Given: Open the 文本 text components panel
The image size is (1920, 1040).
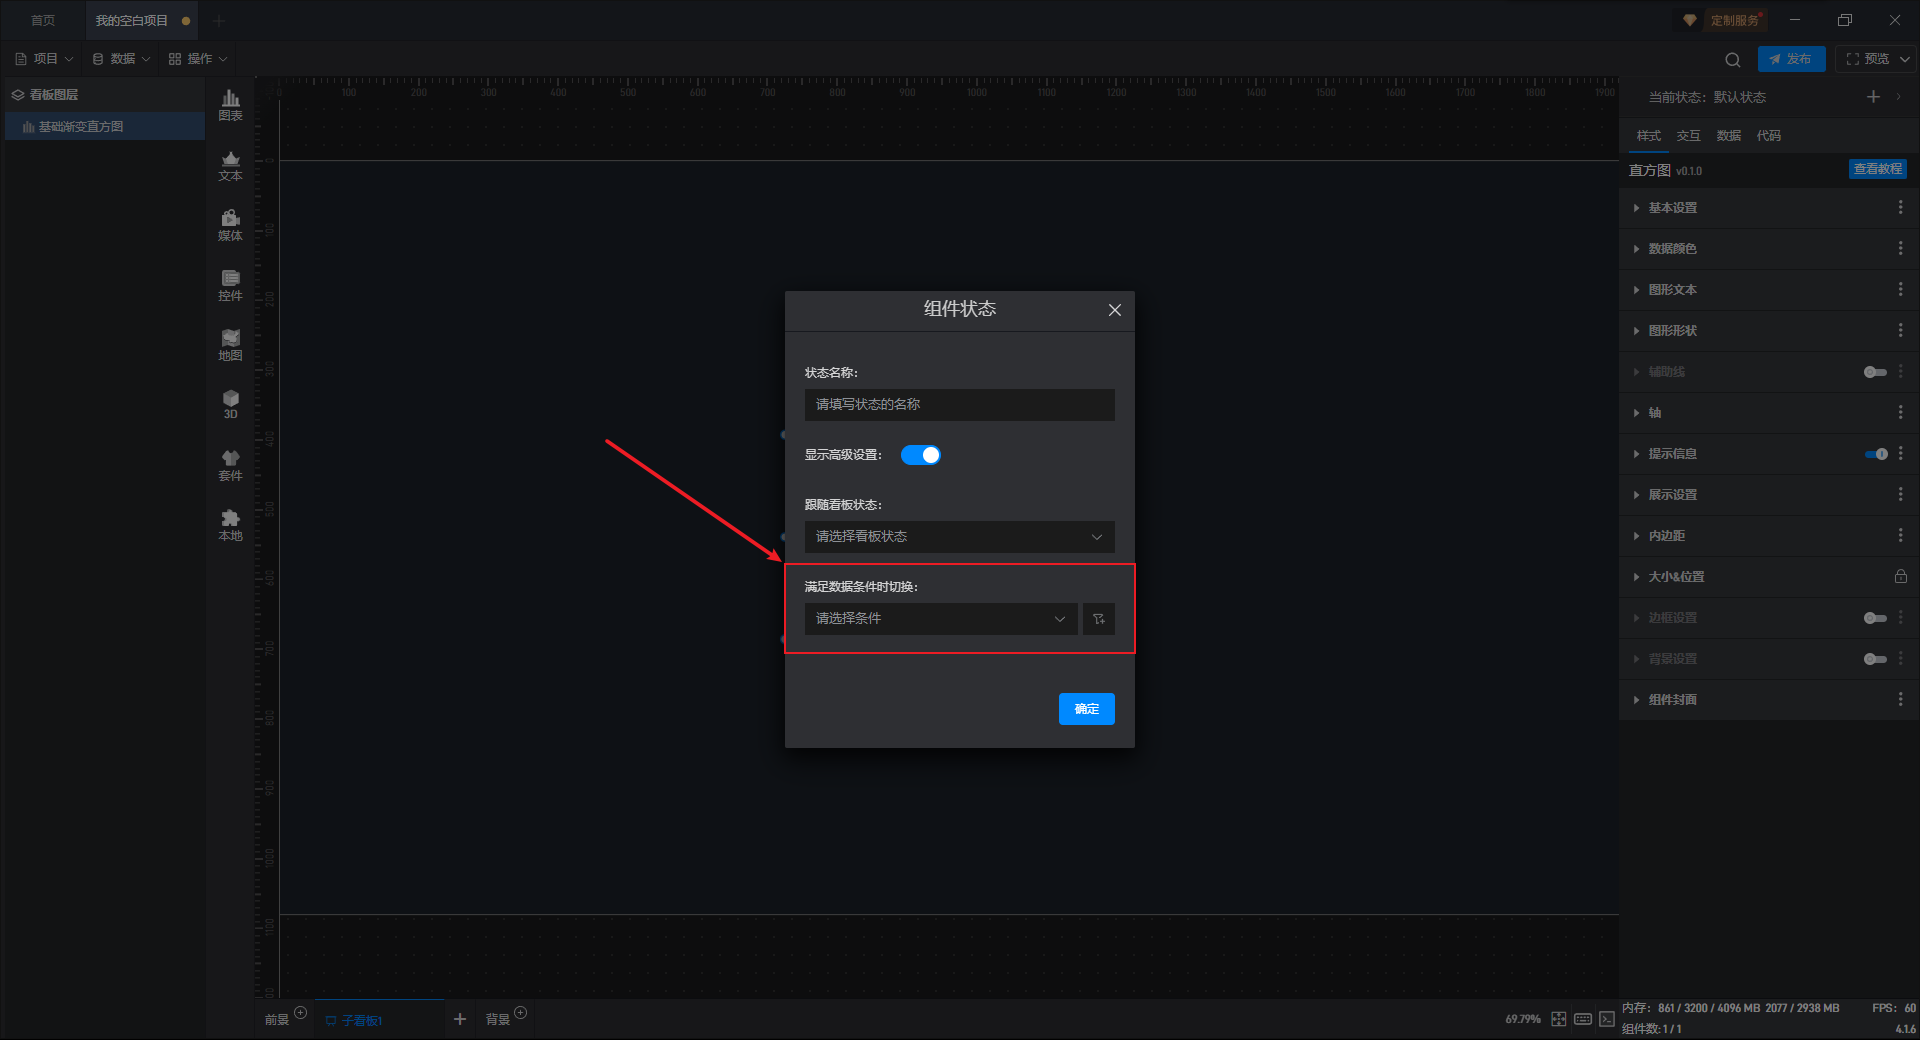Looking at the screenshot, I should point(230,165).
